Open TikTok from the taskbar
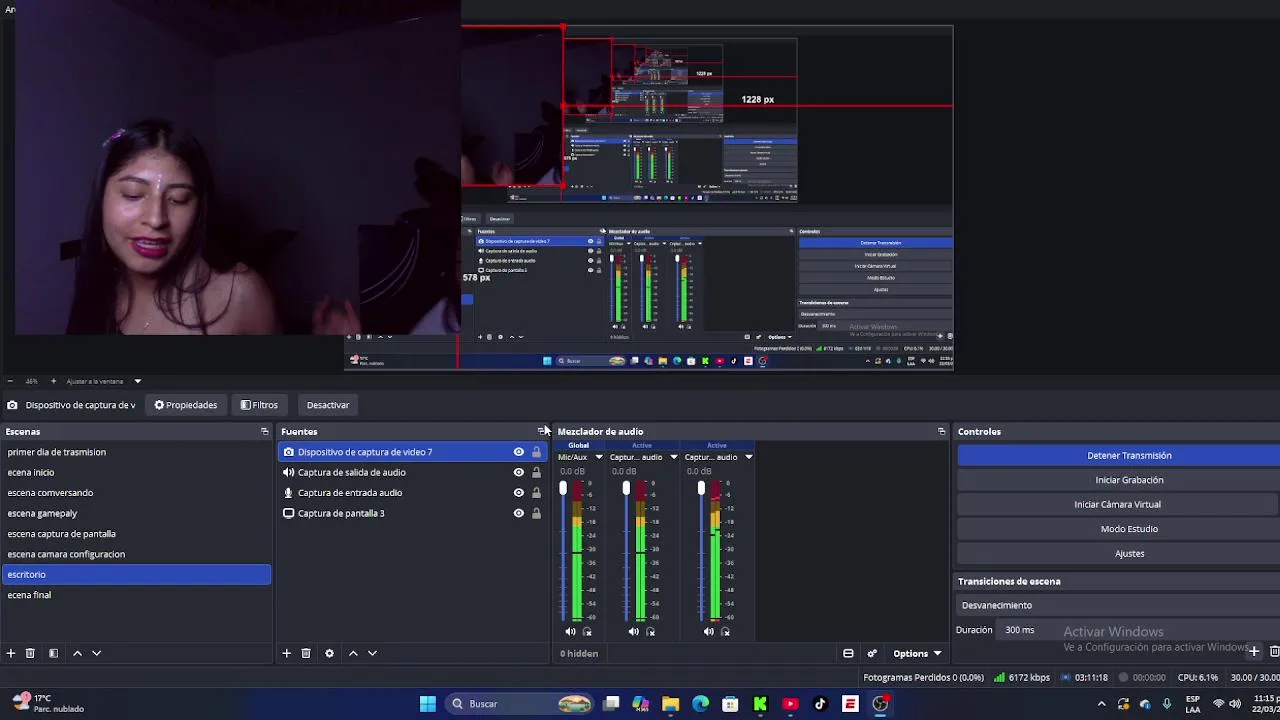Image resolution: width=1280 pixels, height=720 pixels. [x=820, y=704]
